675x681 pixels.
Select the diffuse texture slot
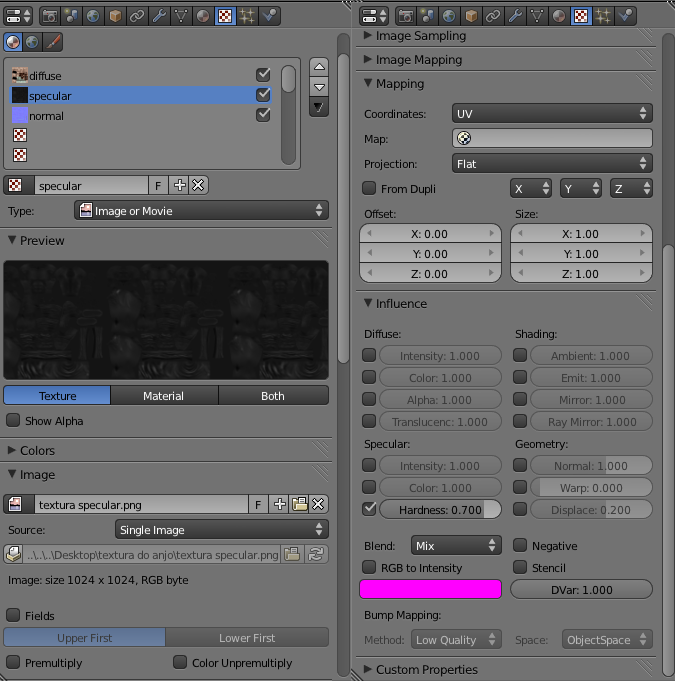tap(140, 76)
